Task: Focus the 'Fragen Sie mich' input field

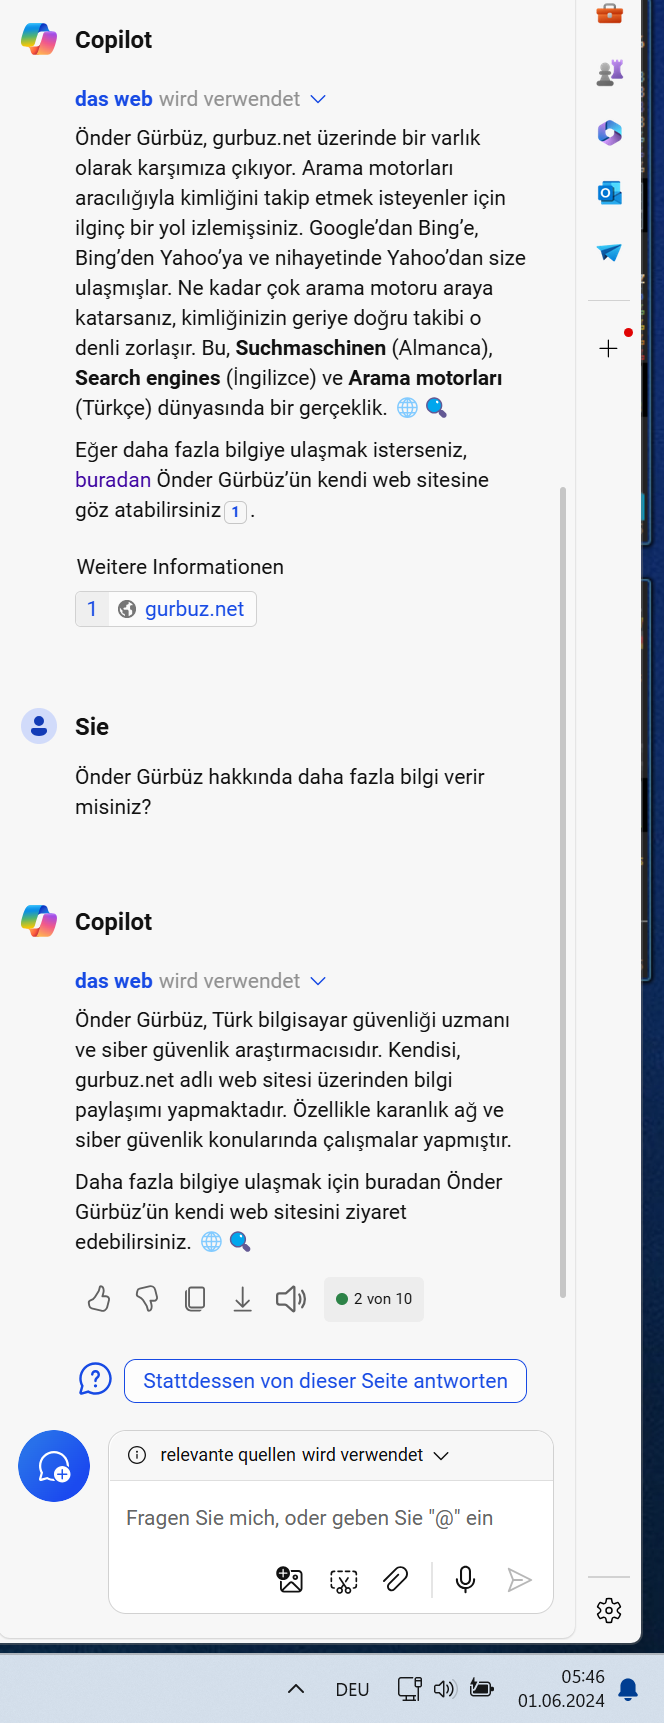Action: click(x=330, y=1518)
